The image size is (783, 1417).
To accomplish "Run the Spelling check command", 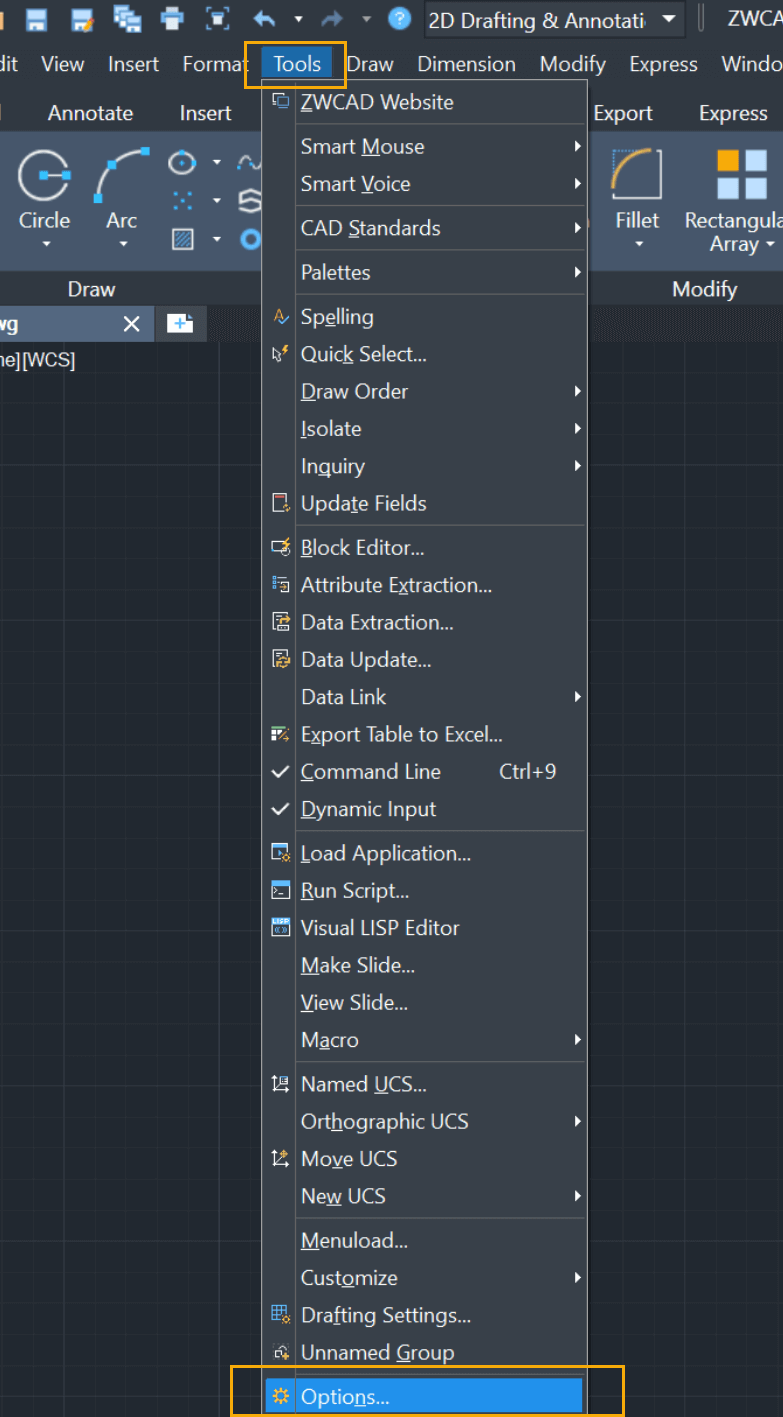I will pyautogui.click(x=424, y=317).
